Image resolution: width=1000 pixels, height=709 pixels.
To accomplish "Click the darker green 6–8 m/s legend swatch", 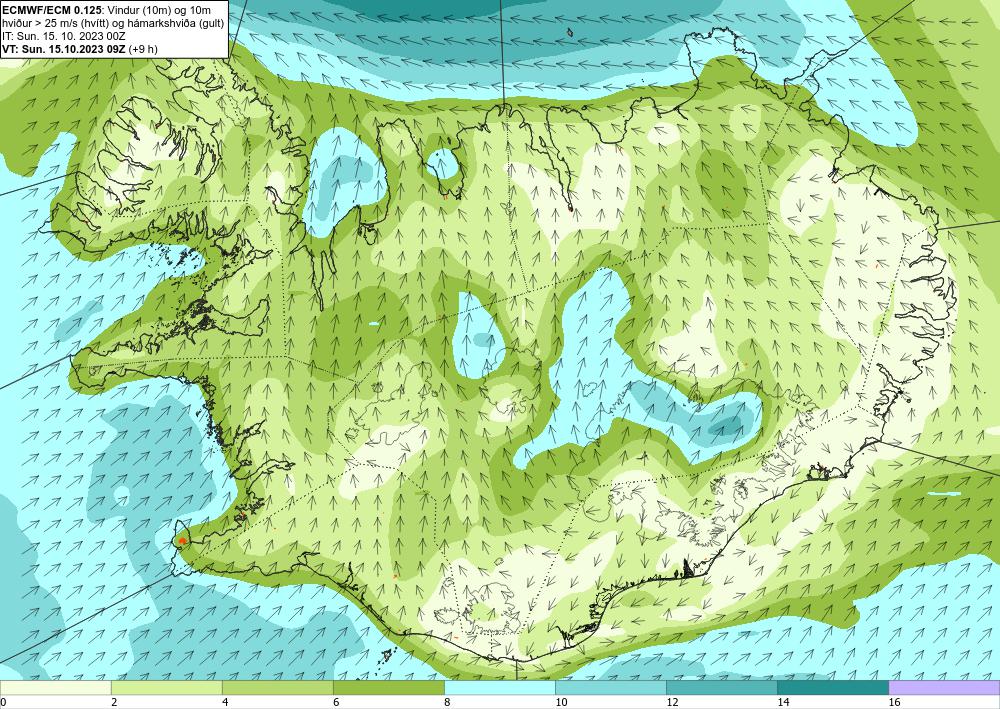I will coord(388,688).
